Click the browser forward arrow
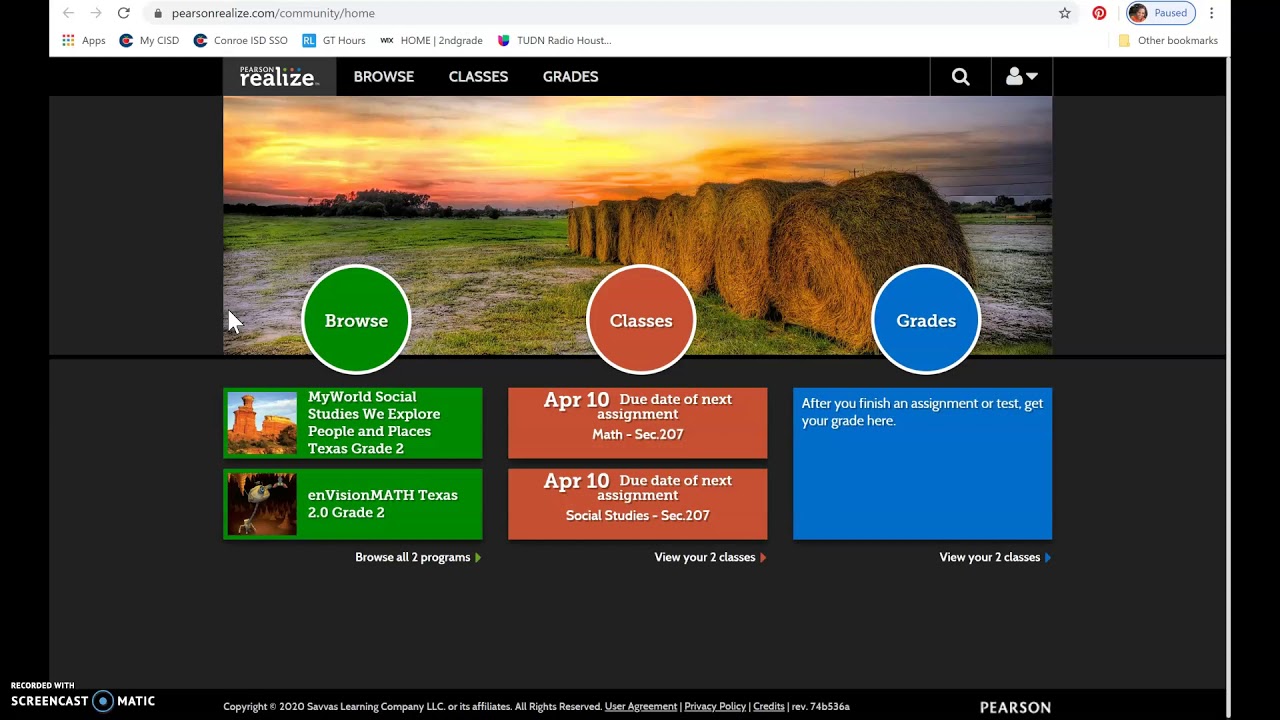The height and width of the screenshot is (720, 1280). pos(96,13)
